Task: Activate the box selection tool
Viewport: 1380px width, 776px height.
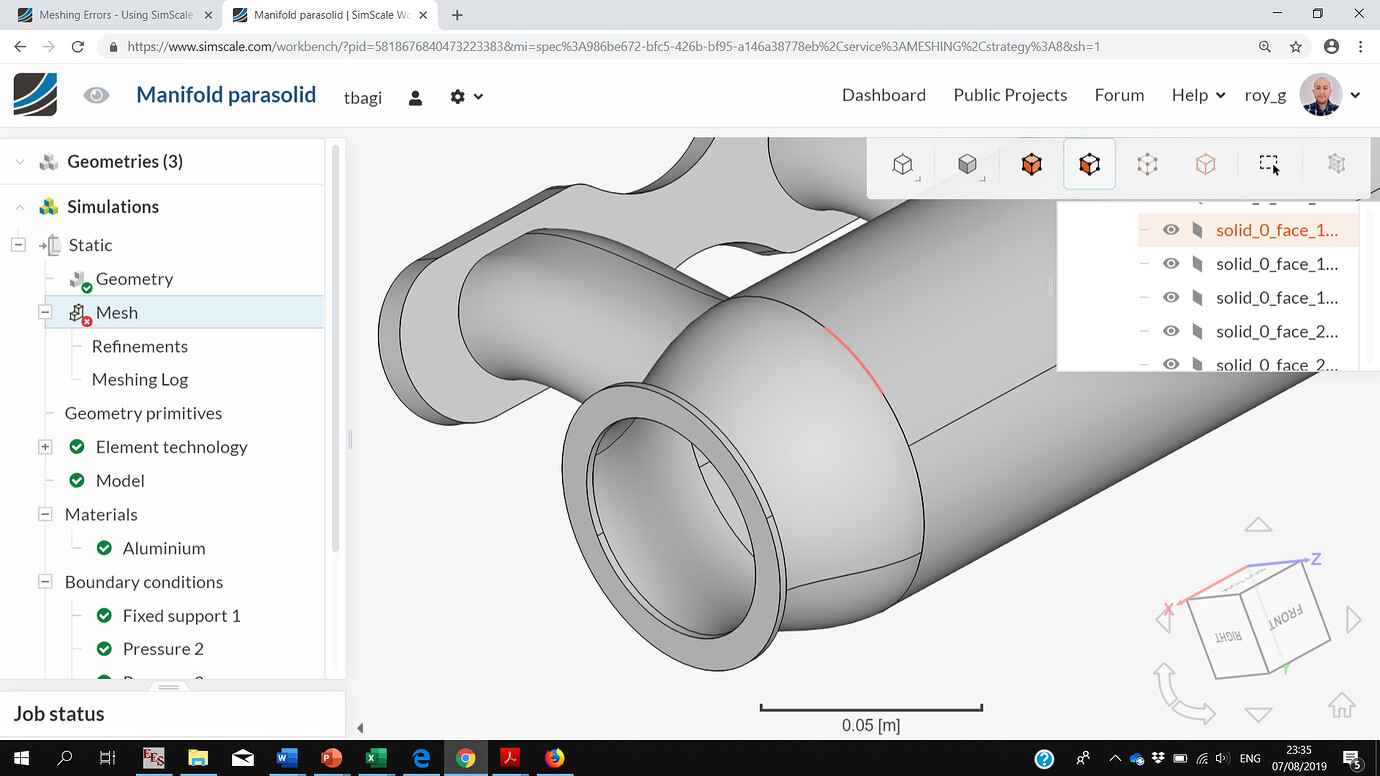Action: [x=1268, y=163]
